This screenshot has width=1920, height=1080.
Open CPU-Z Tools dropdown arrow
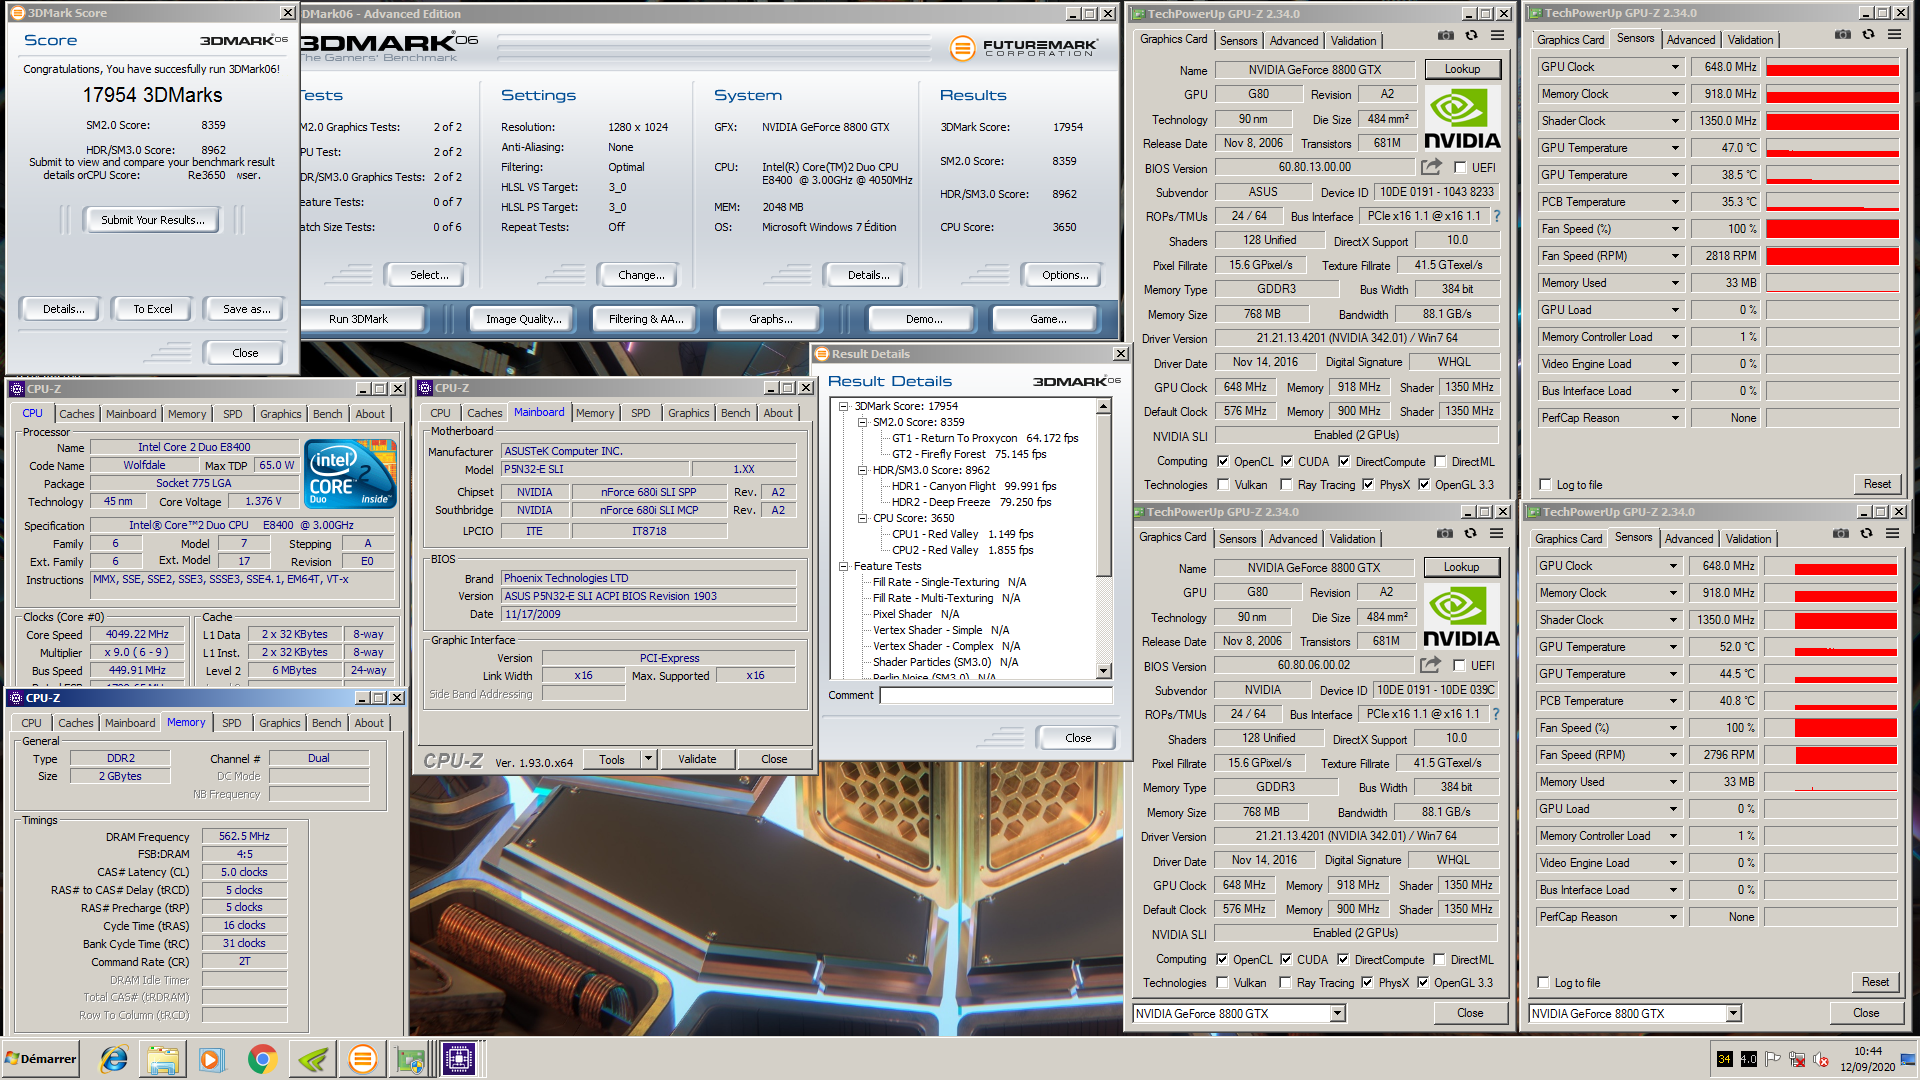click(648, 759)
